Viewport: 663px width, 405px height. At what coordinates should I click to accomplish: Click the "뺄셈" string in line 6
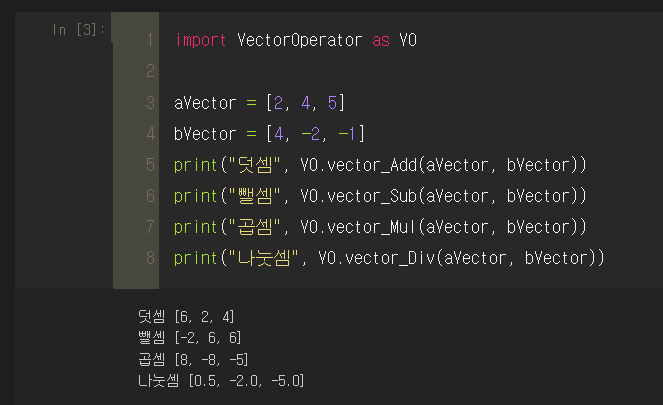(x=255, y=196)
